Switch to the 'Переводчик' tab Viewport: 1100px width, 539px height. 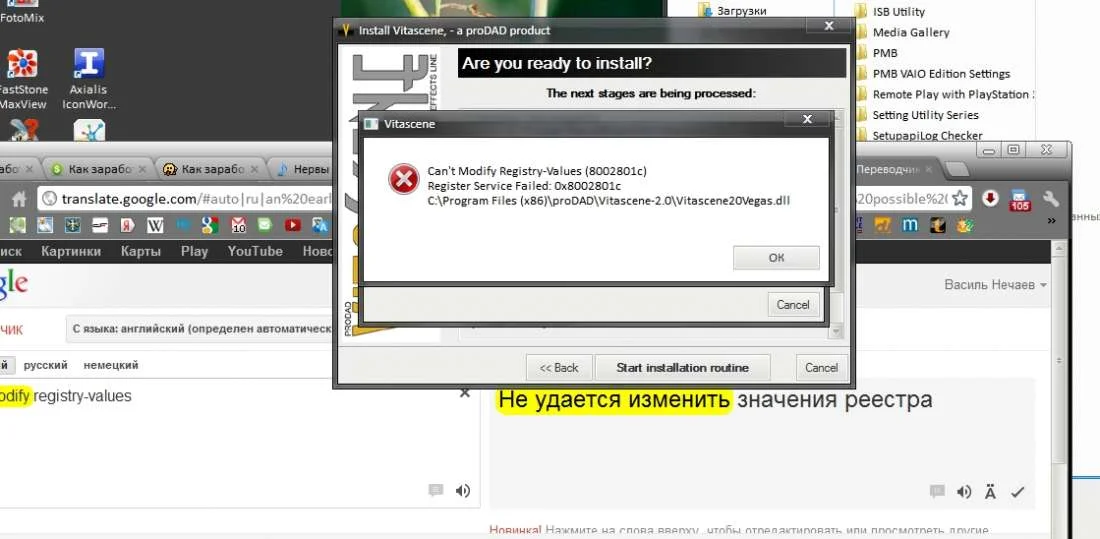pos(897,169)
